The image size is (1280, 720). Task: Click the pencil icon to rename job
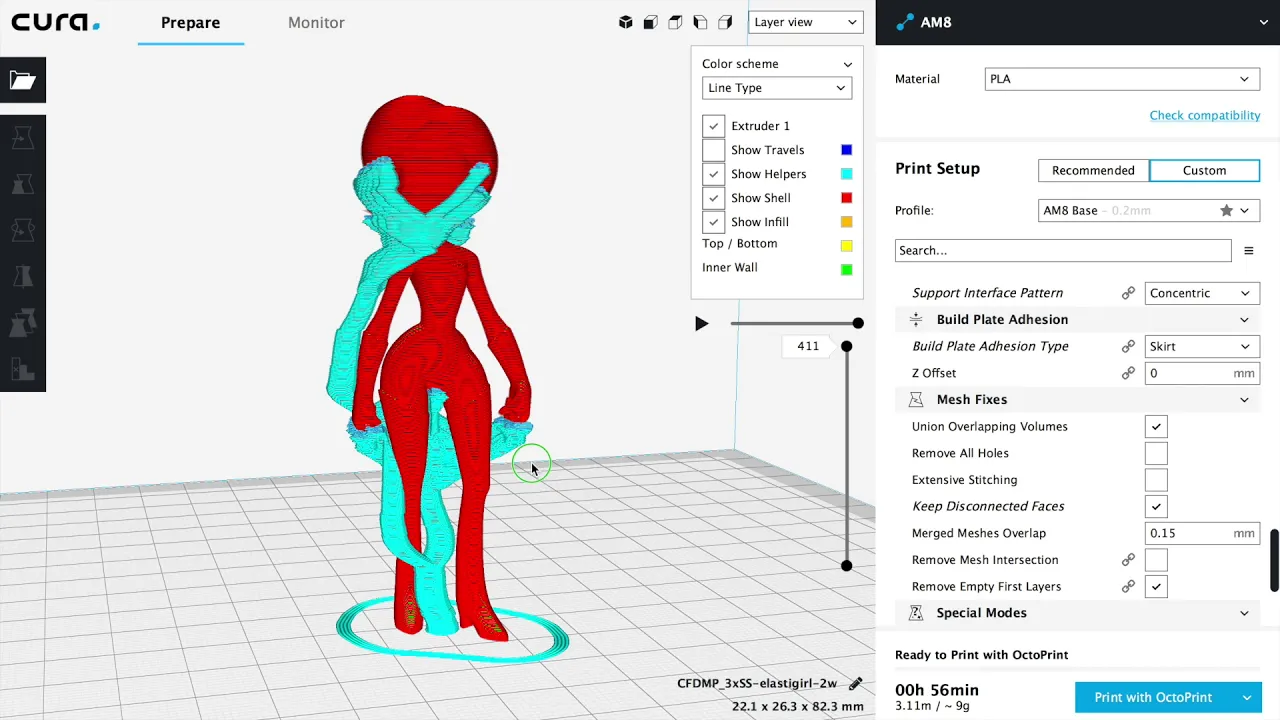click(x=855, y=684)
